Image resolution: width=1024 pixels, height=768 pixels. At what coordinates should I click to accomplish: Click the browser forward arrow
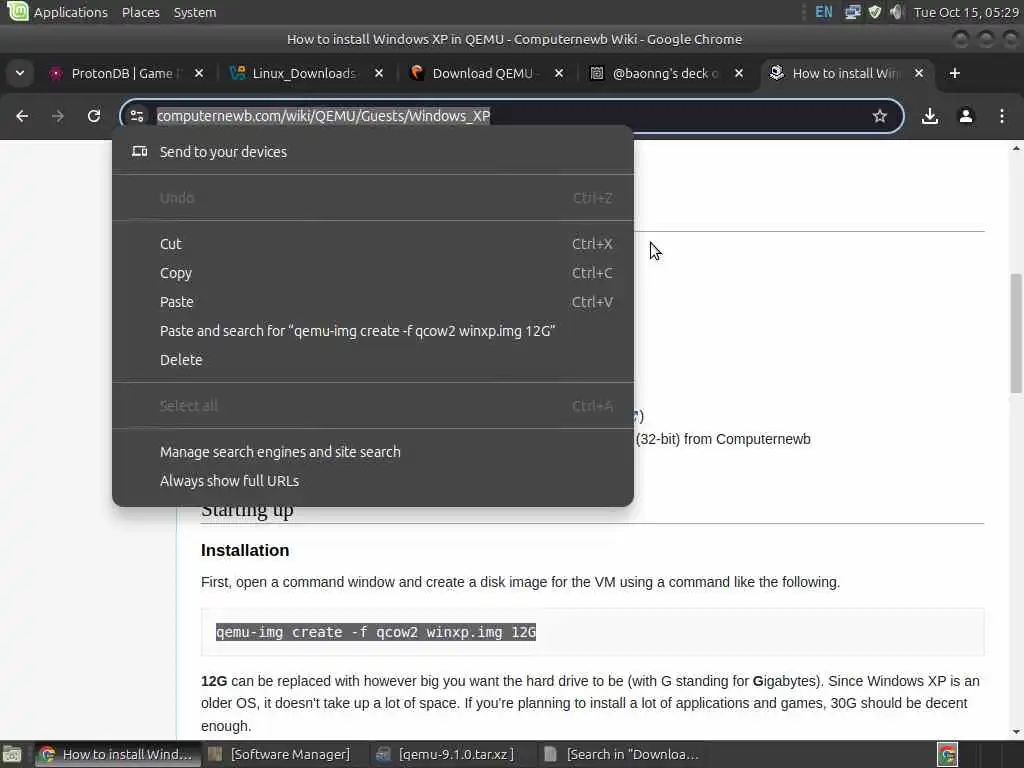(58, 116)
